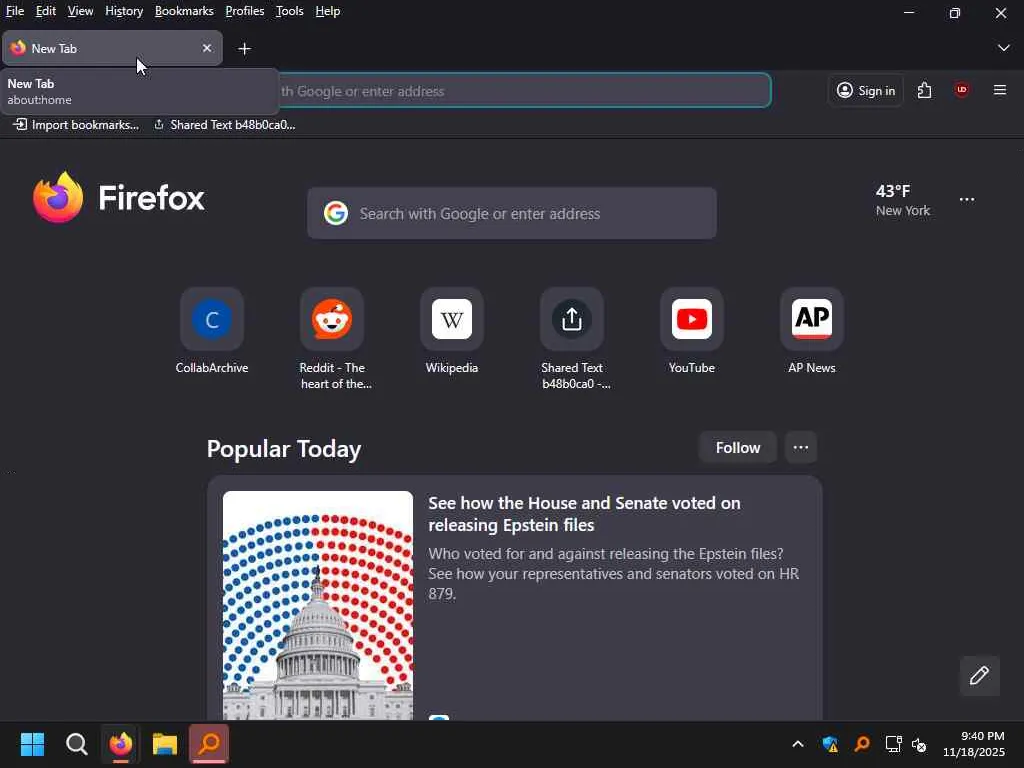The image size is (1024, 768).
Task: Click the 43°F New York weather widget
Action: [x=903, y=200]
